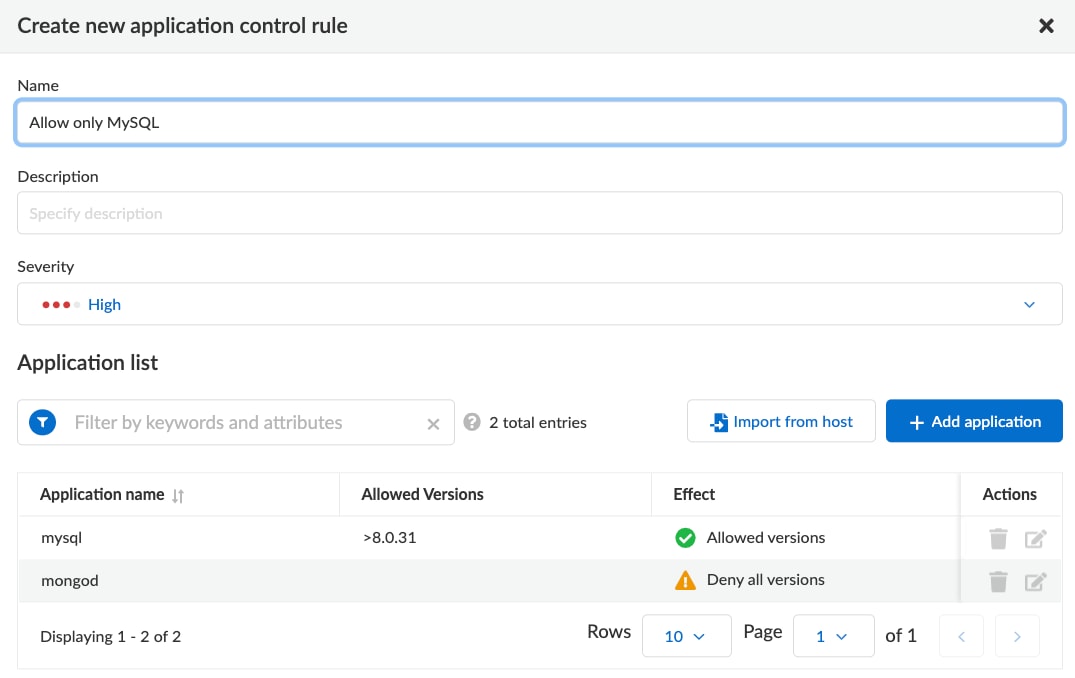Screen dimensions: 1075x678
Task: Open help icon beside total entries
Action: click(x=472, y=422)
